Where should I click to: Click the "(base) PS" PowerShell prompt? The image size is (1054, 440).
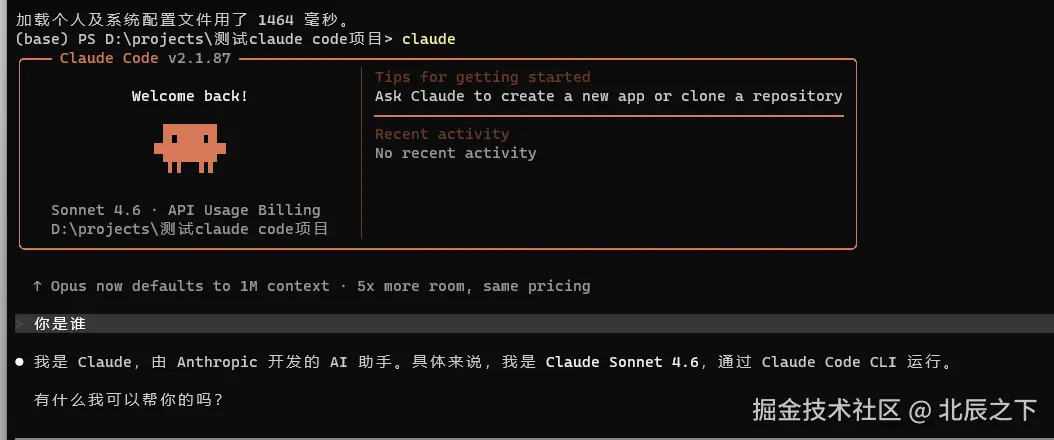pyautogui.click(x=56, y=39)
